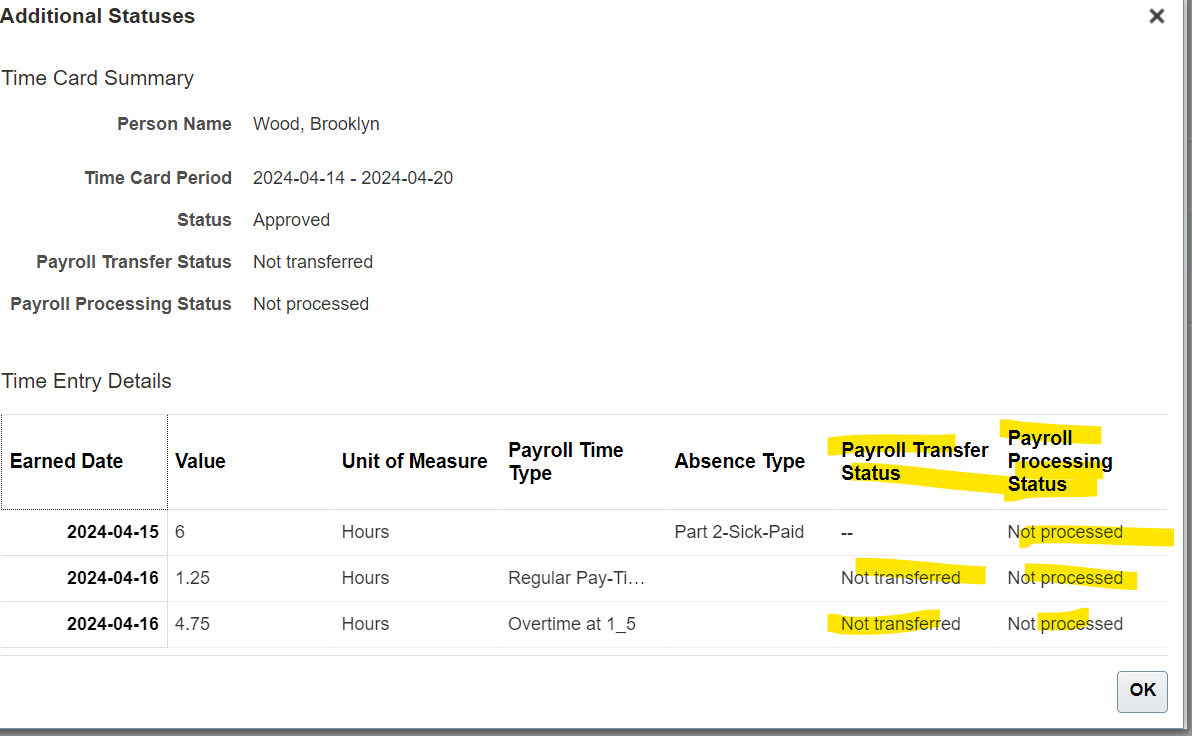1192x736 pixels.
Task: Click the highlighted Payroll Transfer Status header
Action: point(911,461)
